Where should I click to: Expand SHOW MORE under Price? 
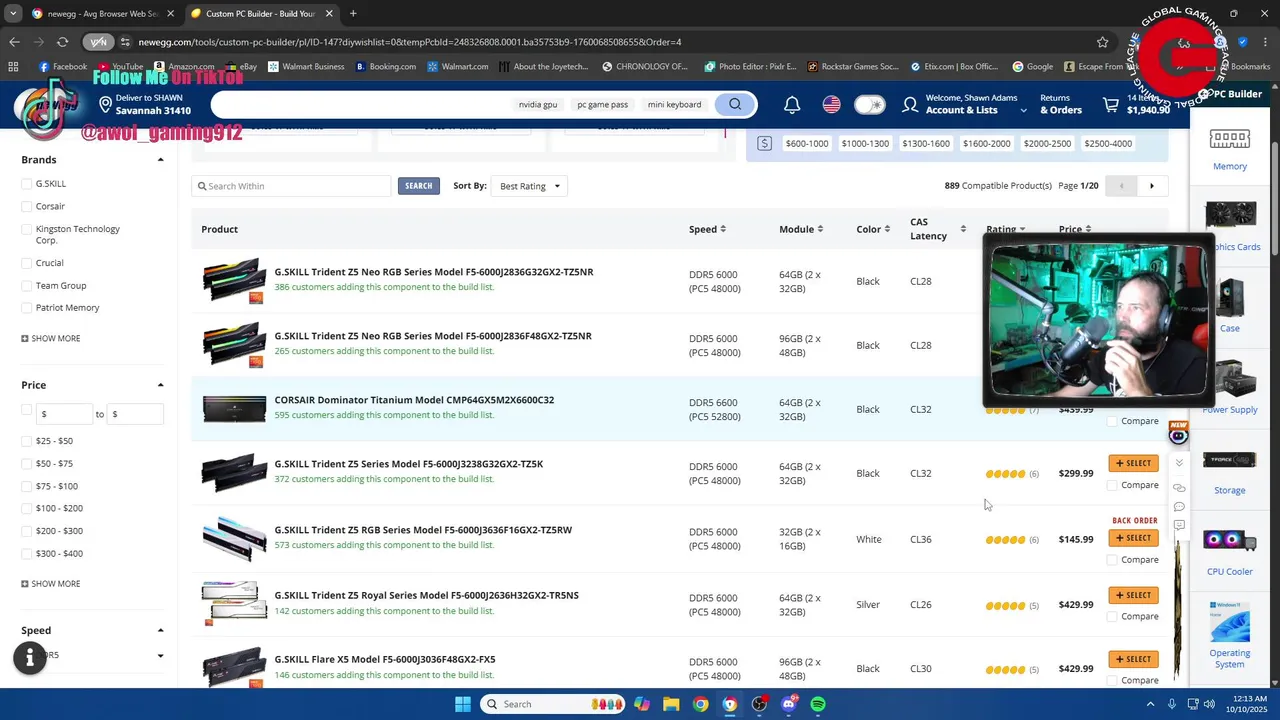[51, 584]
